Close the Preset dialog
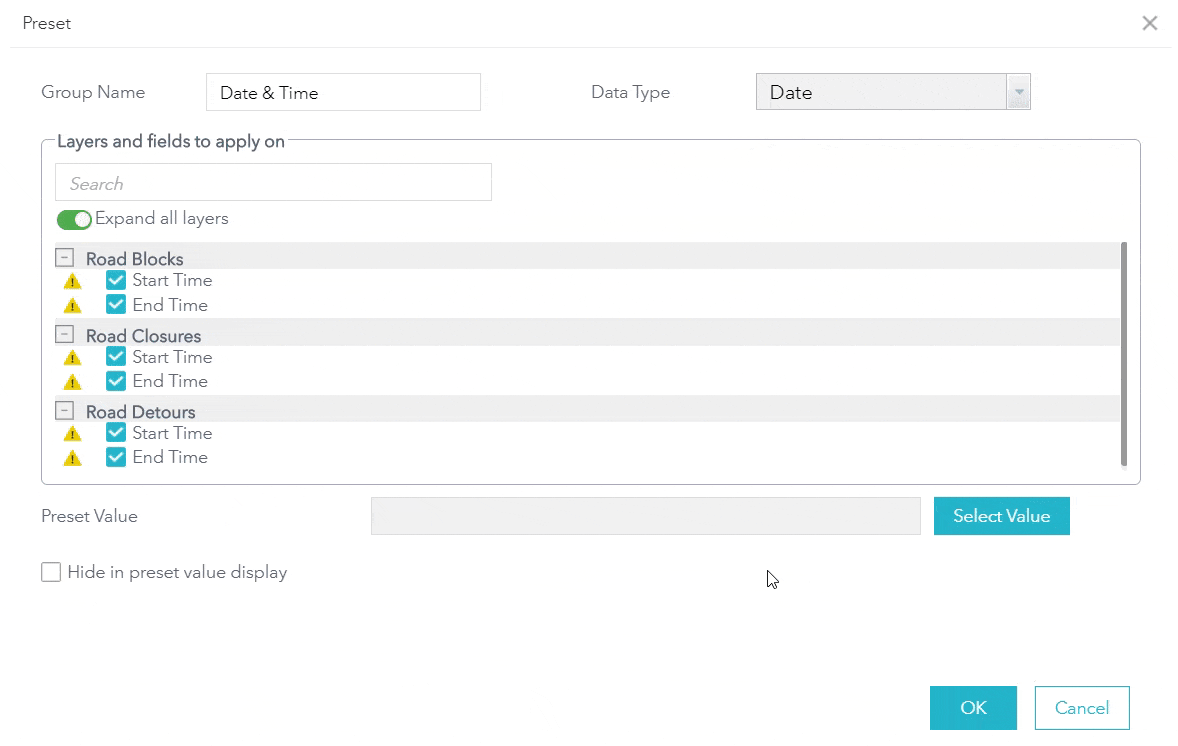This screenshot has width=1178, height=746. tap(1149, 23)
